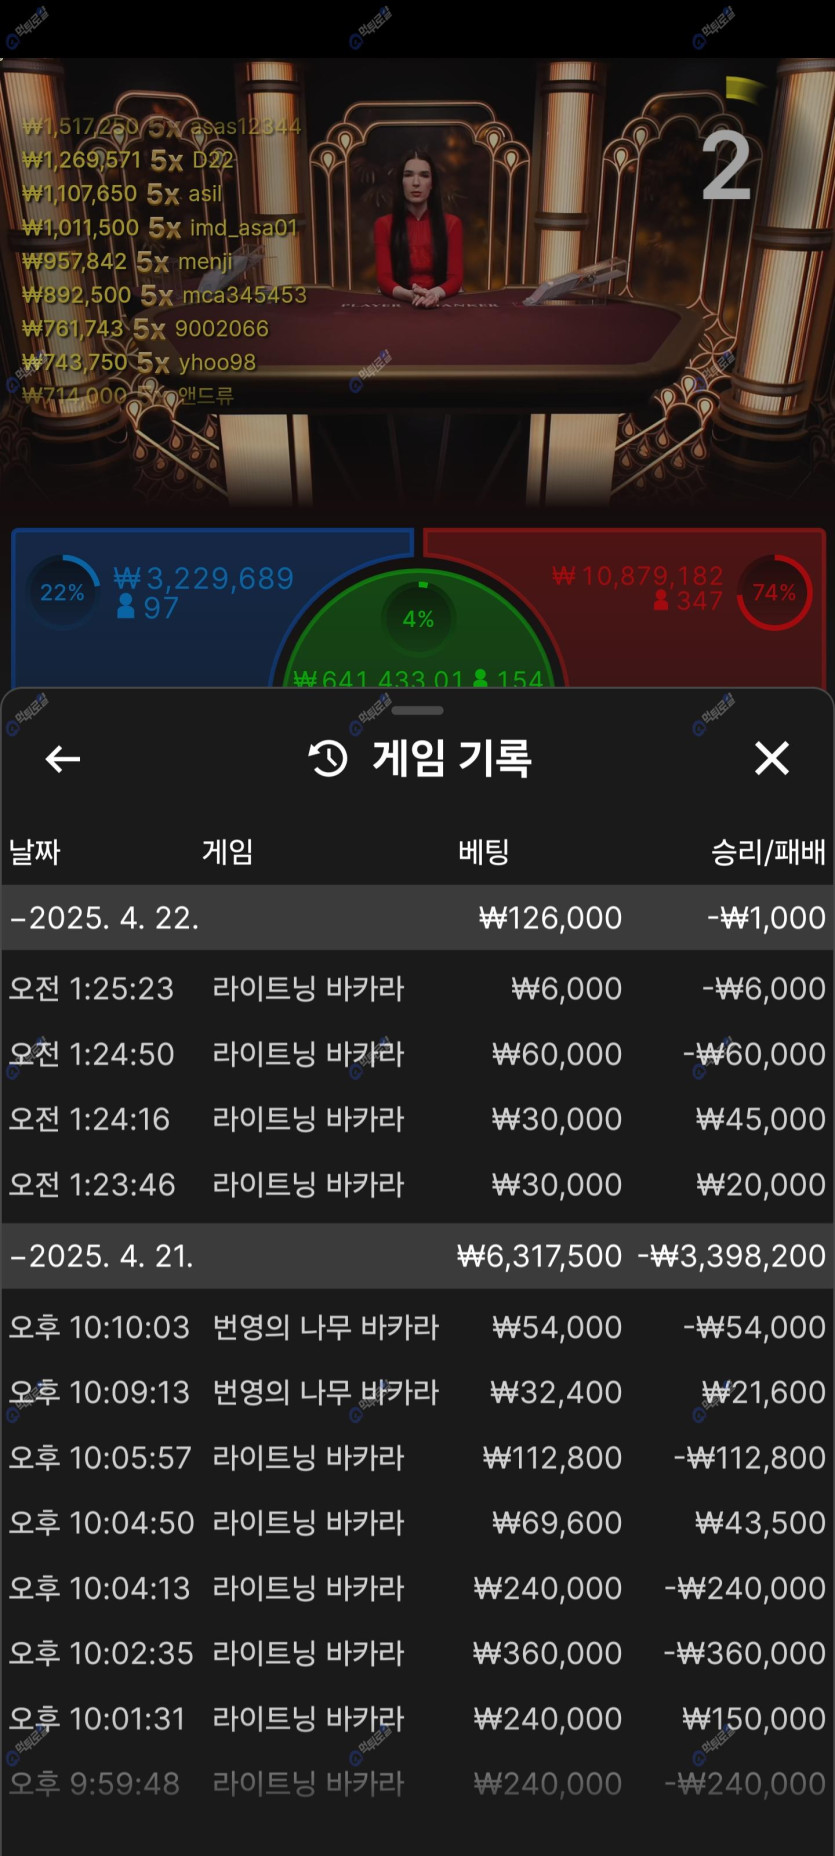Select the 오후 10:02:35 record with ₩360,000 bet
Image resolution: width=835 pixels, height=1856 pixels.
[x=417, y=1653]
